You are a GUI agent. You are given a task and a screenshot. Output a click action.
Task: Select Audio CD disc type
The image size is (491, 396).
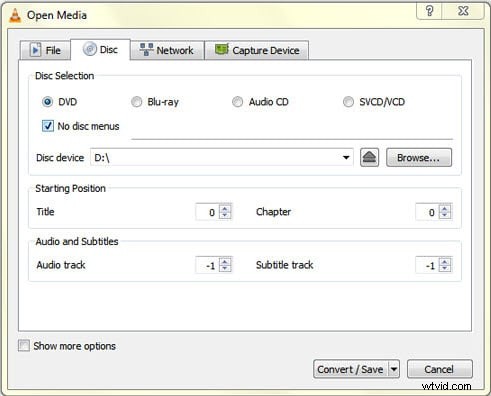[237, 102]
